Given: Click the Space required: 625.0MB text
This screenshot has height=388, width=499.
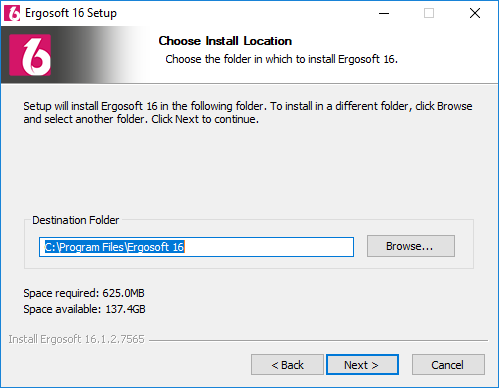Looking at the screenshot, I should pos(84,293).
